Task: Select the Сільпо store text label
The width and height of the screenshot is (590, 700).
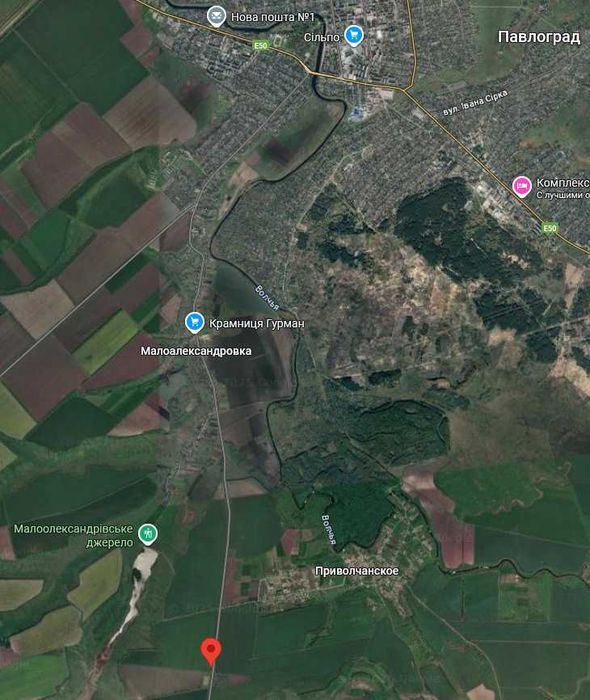Action: [322, 38]
